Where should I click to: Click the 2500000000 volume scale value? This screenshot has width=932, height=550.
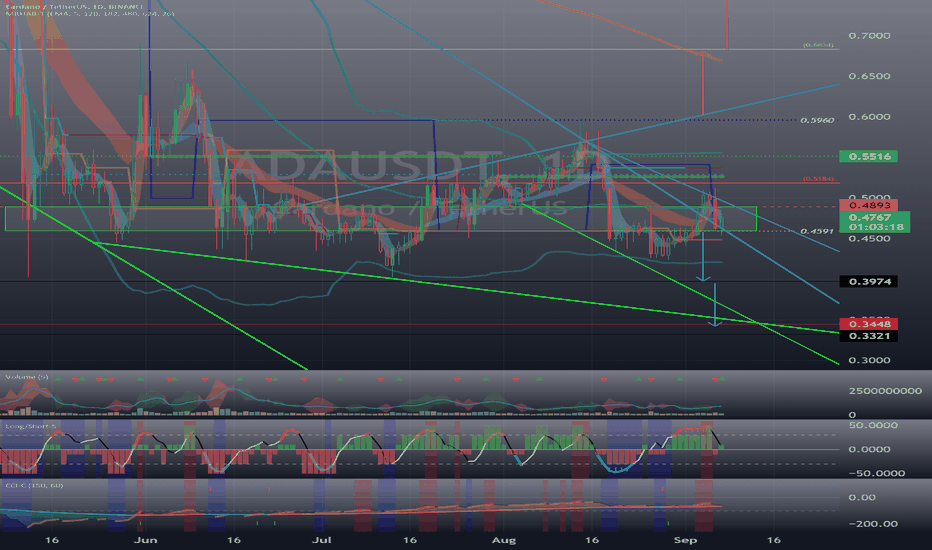click(x=885, y=391)
